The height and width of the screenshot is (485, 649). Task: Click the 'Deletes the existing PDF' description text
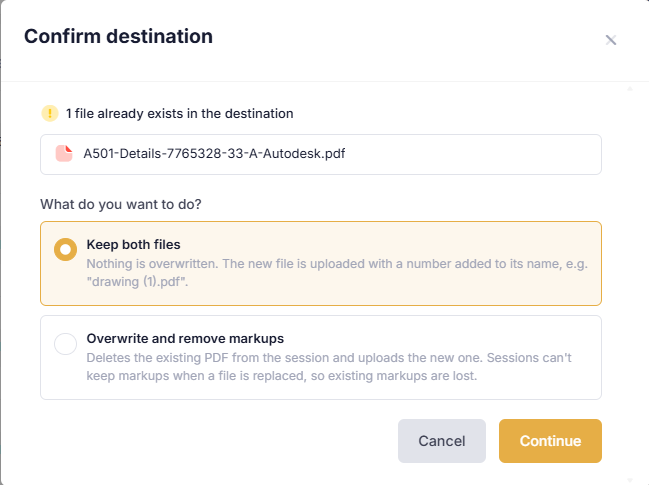click(329, 367)
